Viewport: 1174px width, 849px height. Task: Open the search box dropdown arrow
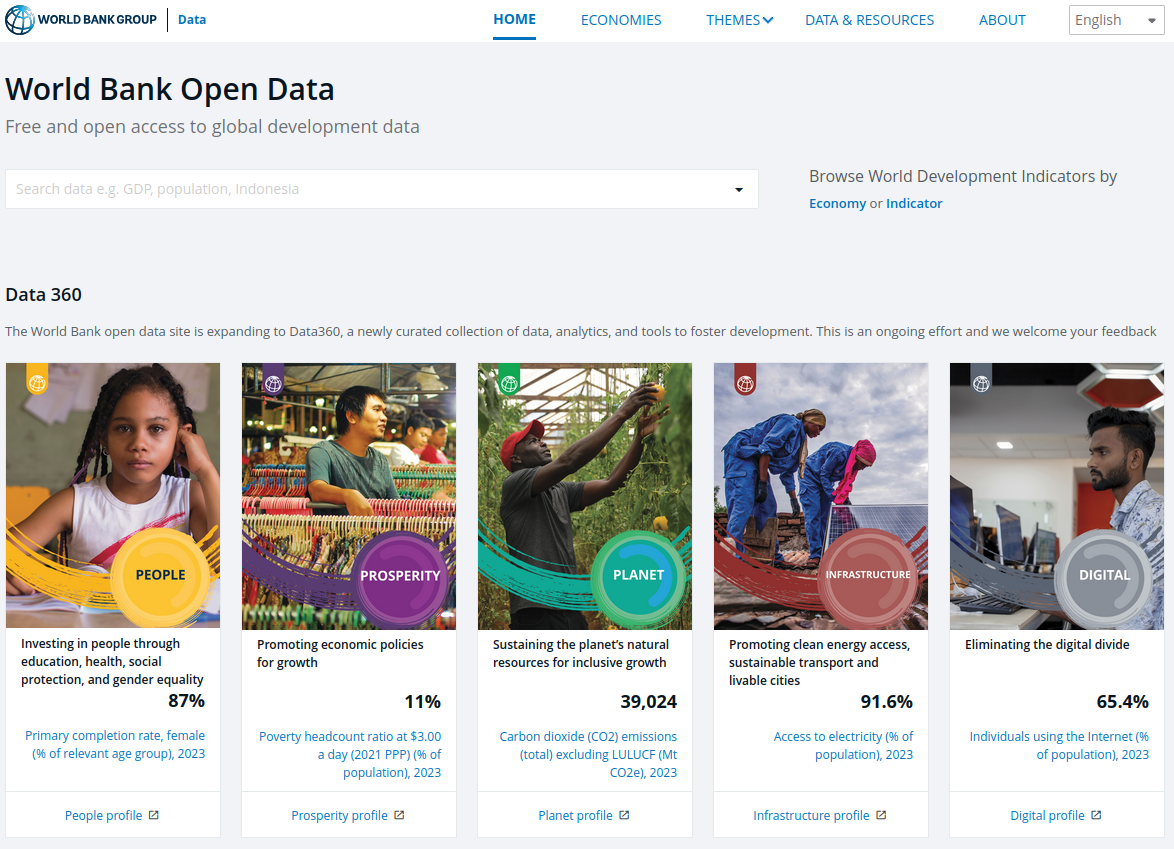(x=739, y=190)
